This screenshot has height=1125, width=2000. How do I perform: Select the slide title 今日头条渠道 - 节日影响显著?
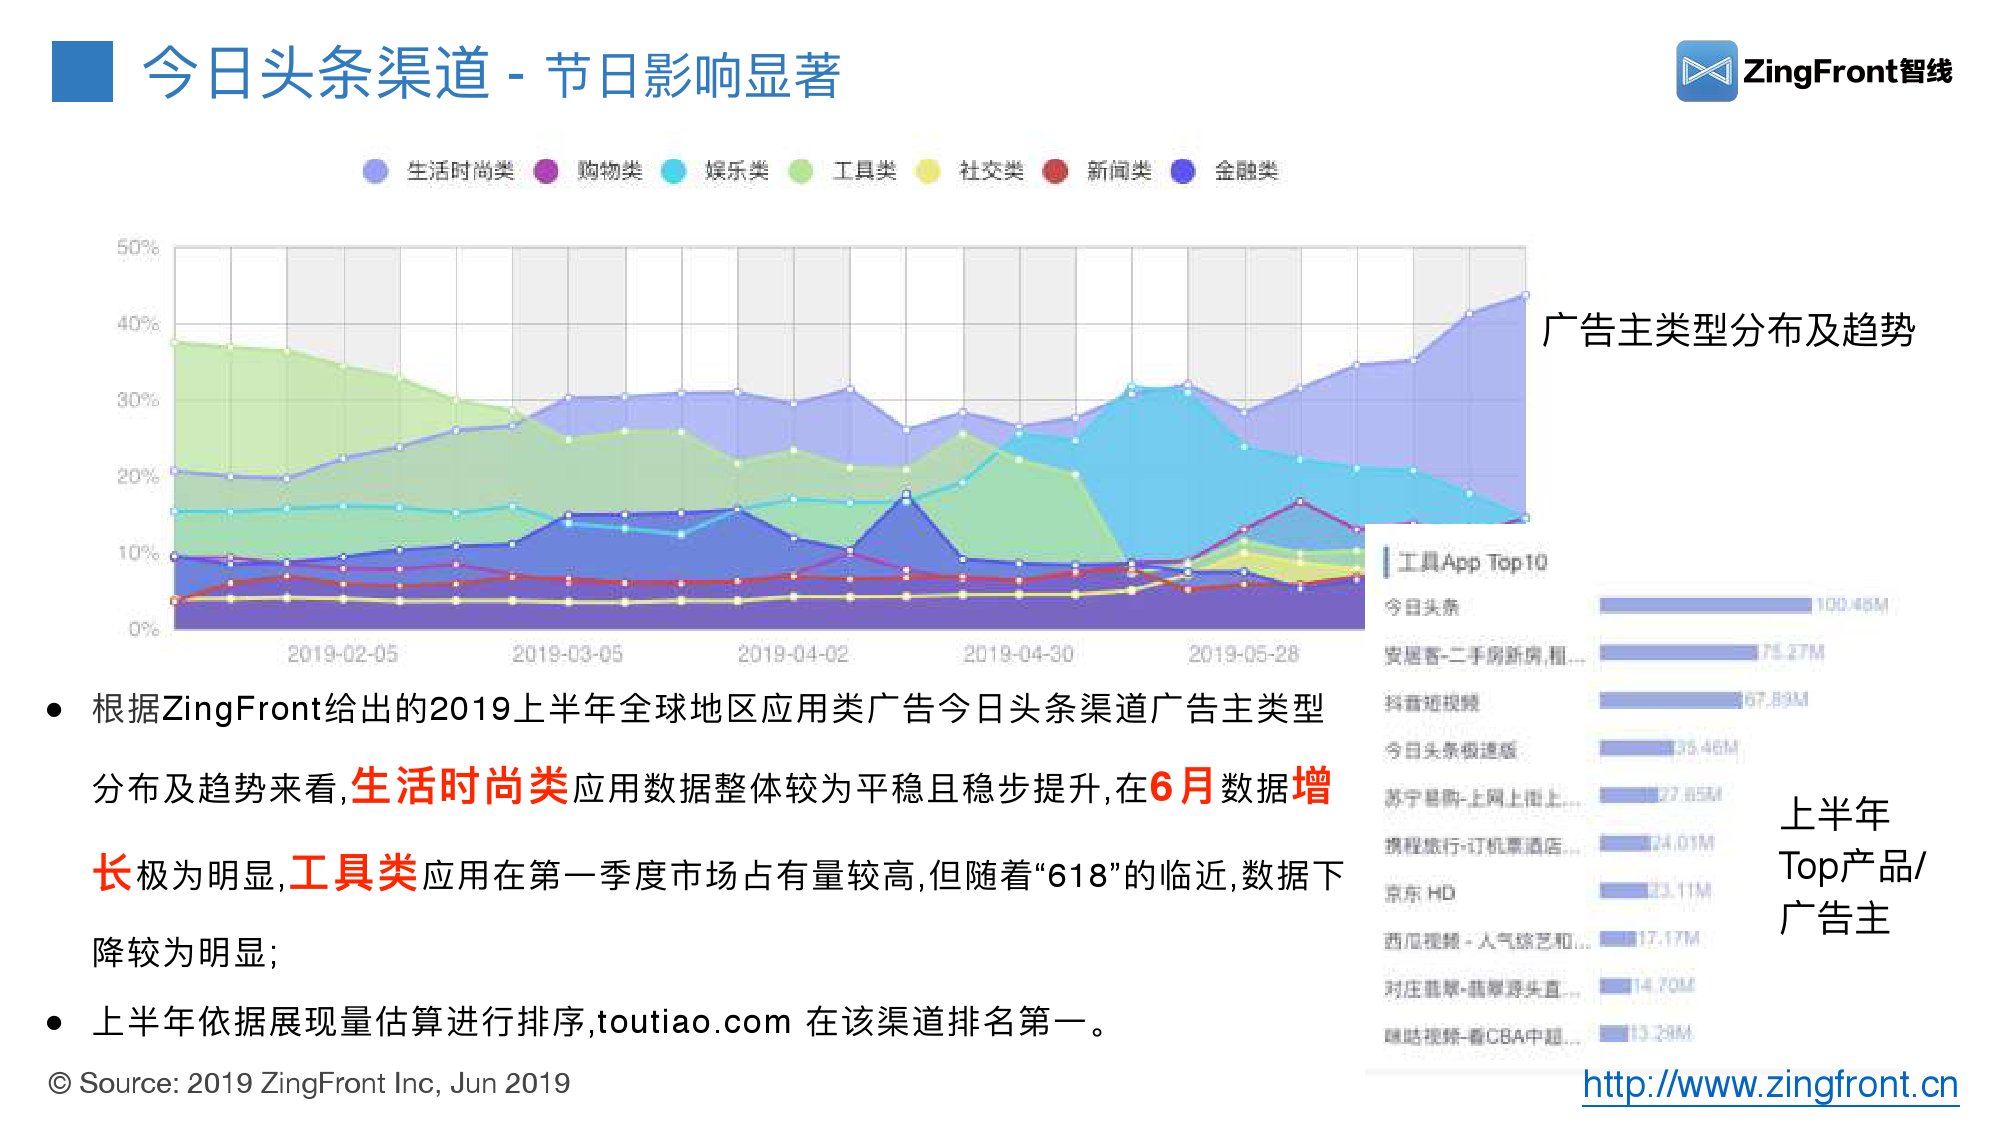click(491, 73)
